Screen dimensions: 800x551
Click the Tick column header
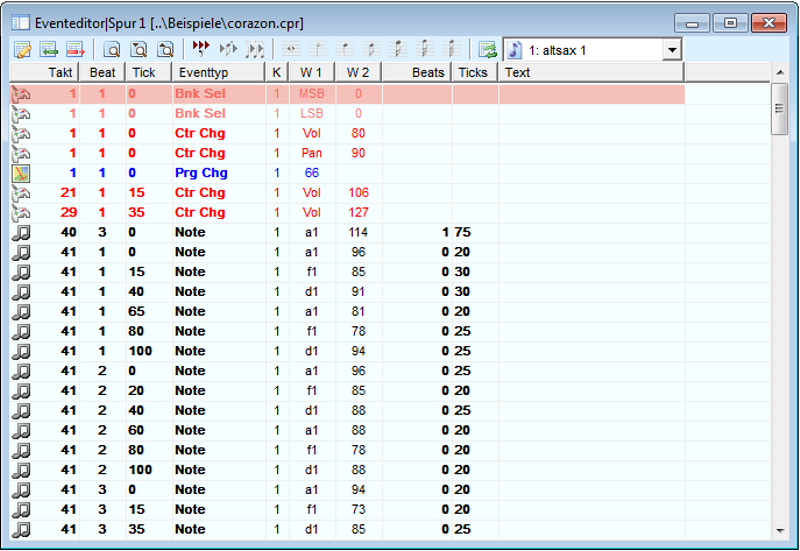[148, 72]
